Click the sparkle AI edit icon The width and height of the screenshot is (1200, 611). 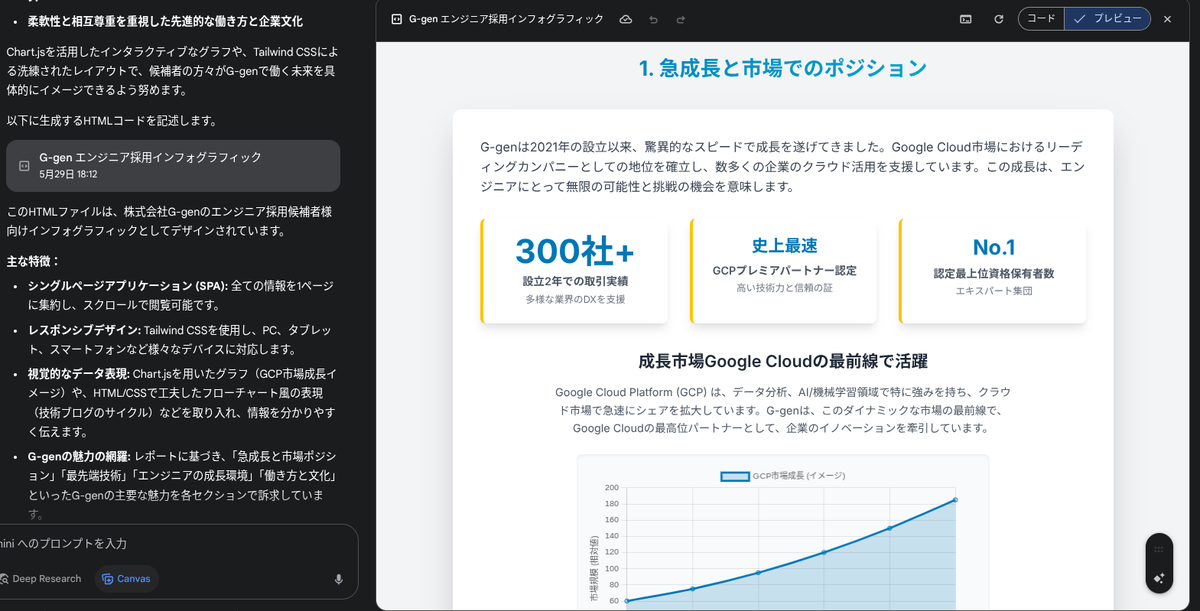(1159, 578)
